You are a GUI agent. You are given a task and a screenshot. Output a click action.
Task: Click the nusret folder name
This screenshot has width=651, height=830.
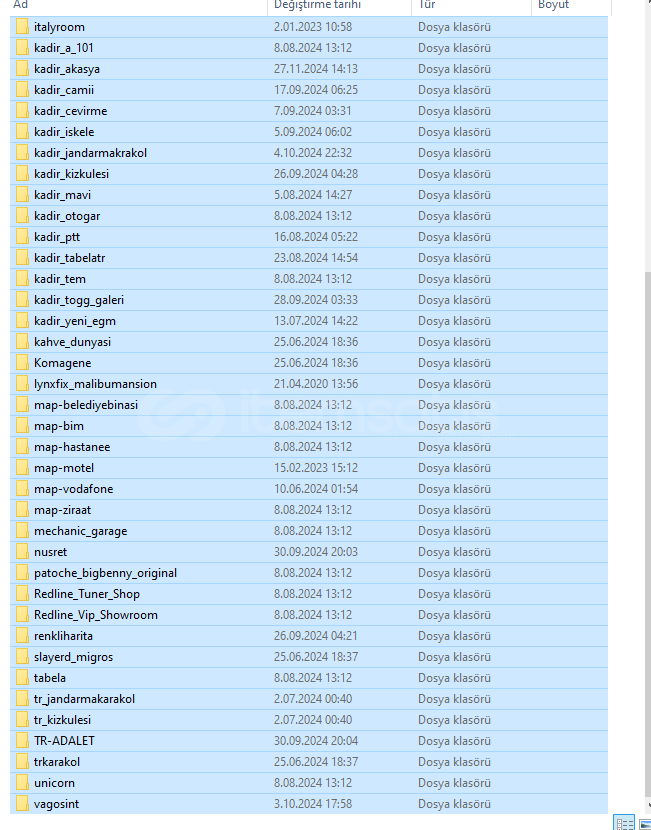point(50,552)
